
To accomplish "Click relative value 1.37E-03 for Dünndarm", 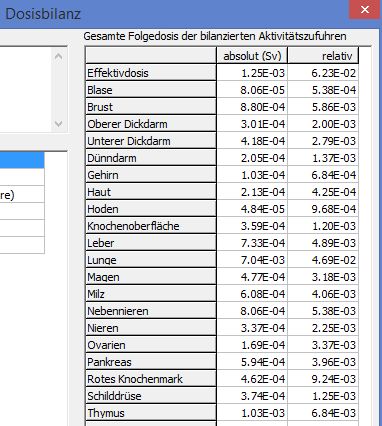I will tap(323, 158).
